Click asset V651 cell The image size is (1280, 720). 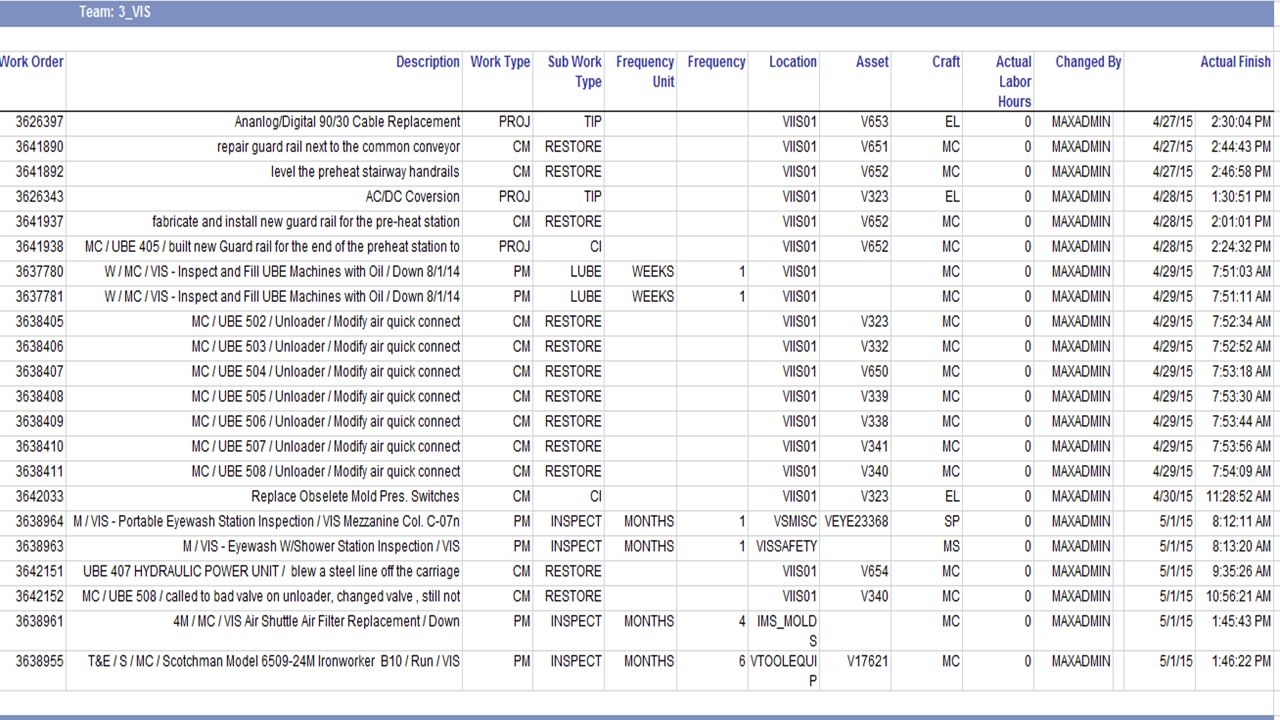(875, 147)
